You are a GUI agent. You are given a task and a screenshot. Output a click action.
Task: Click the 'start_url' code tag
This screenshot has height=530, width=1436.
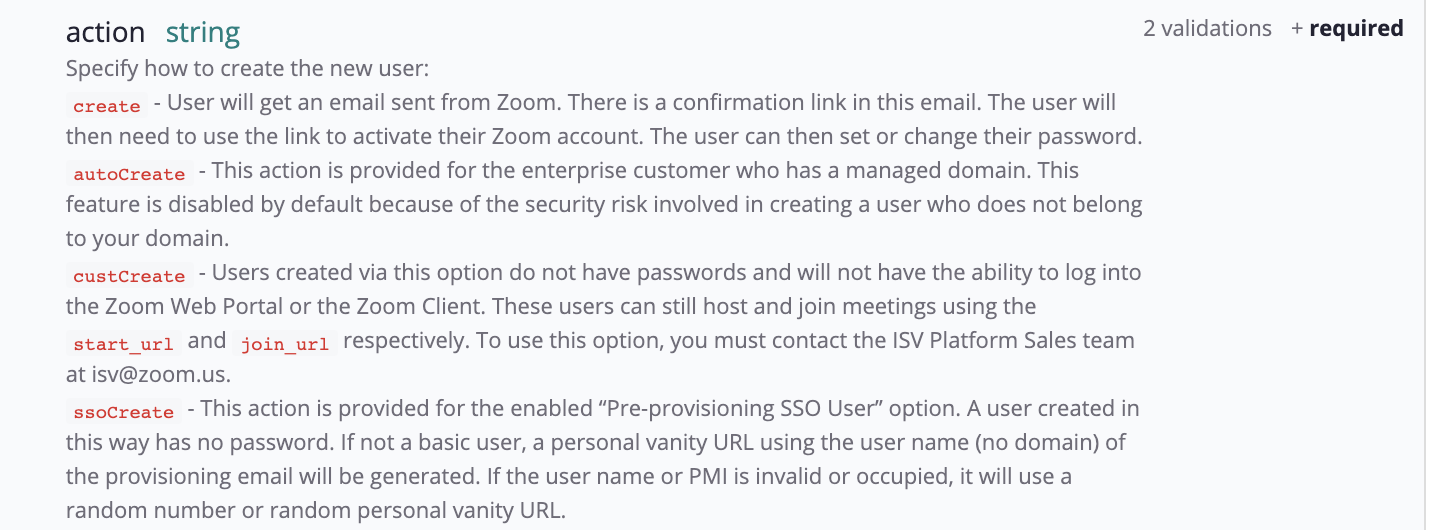[x=124, y=344]
